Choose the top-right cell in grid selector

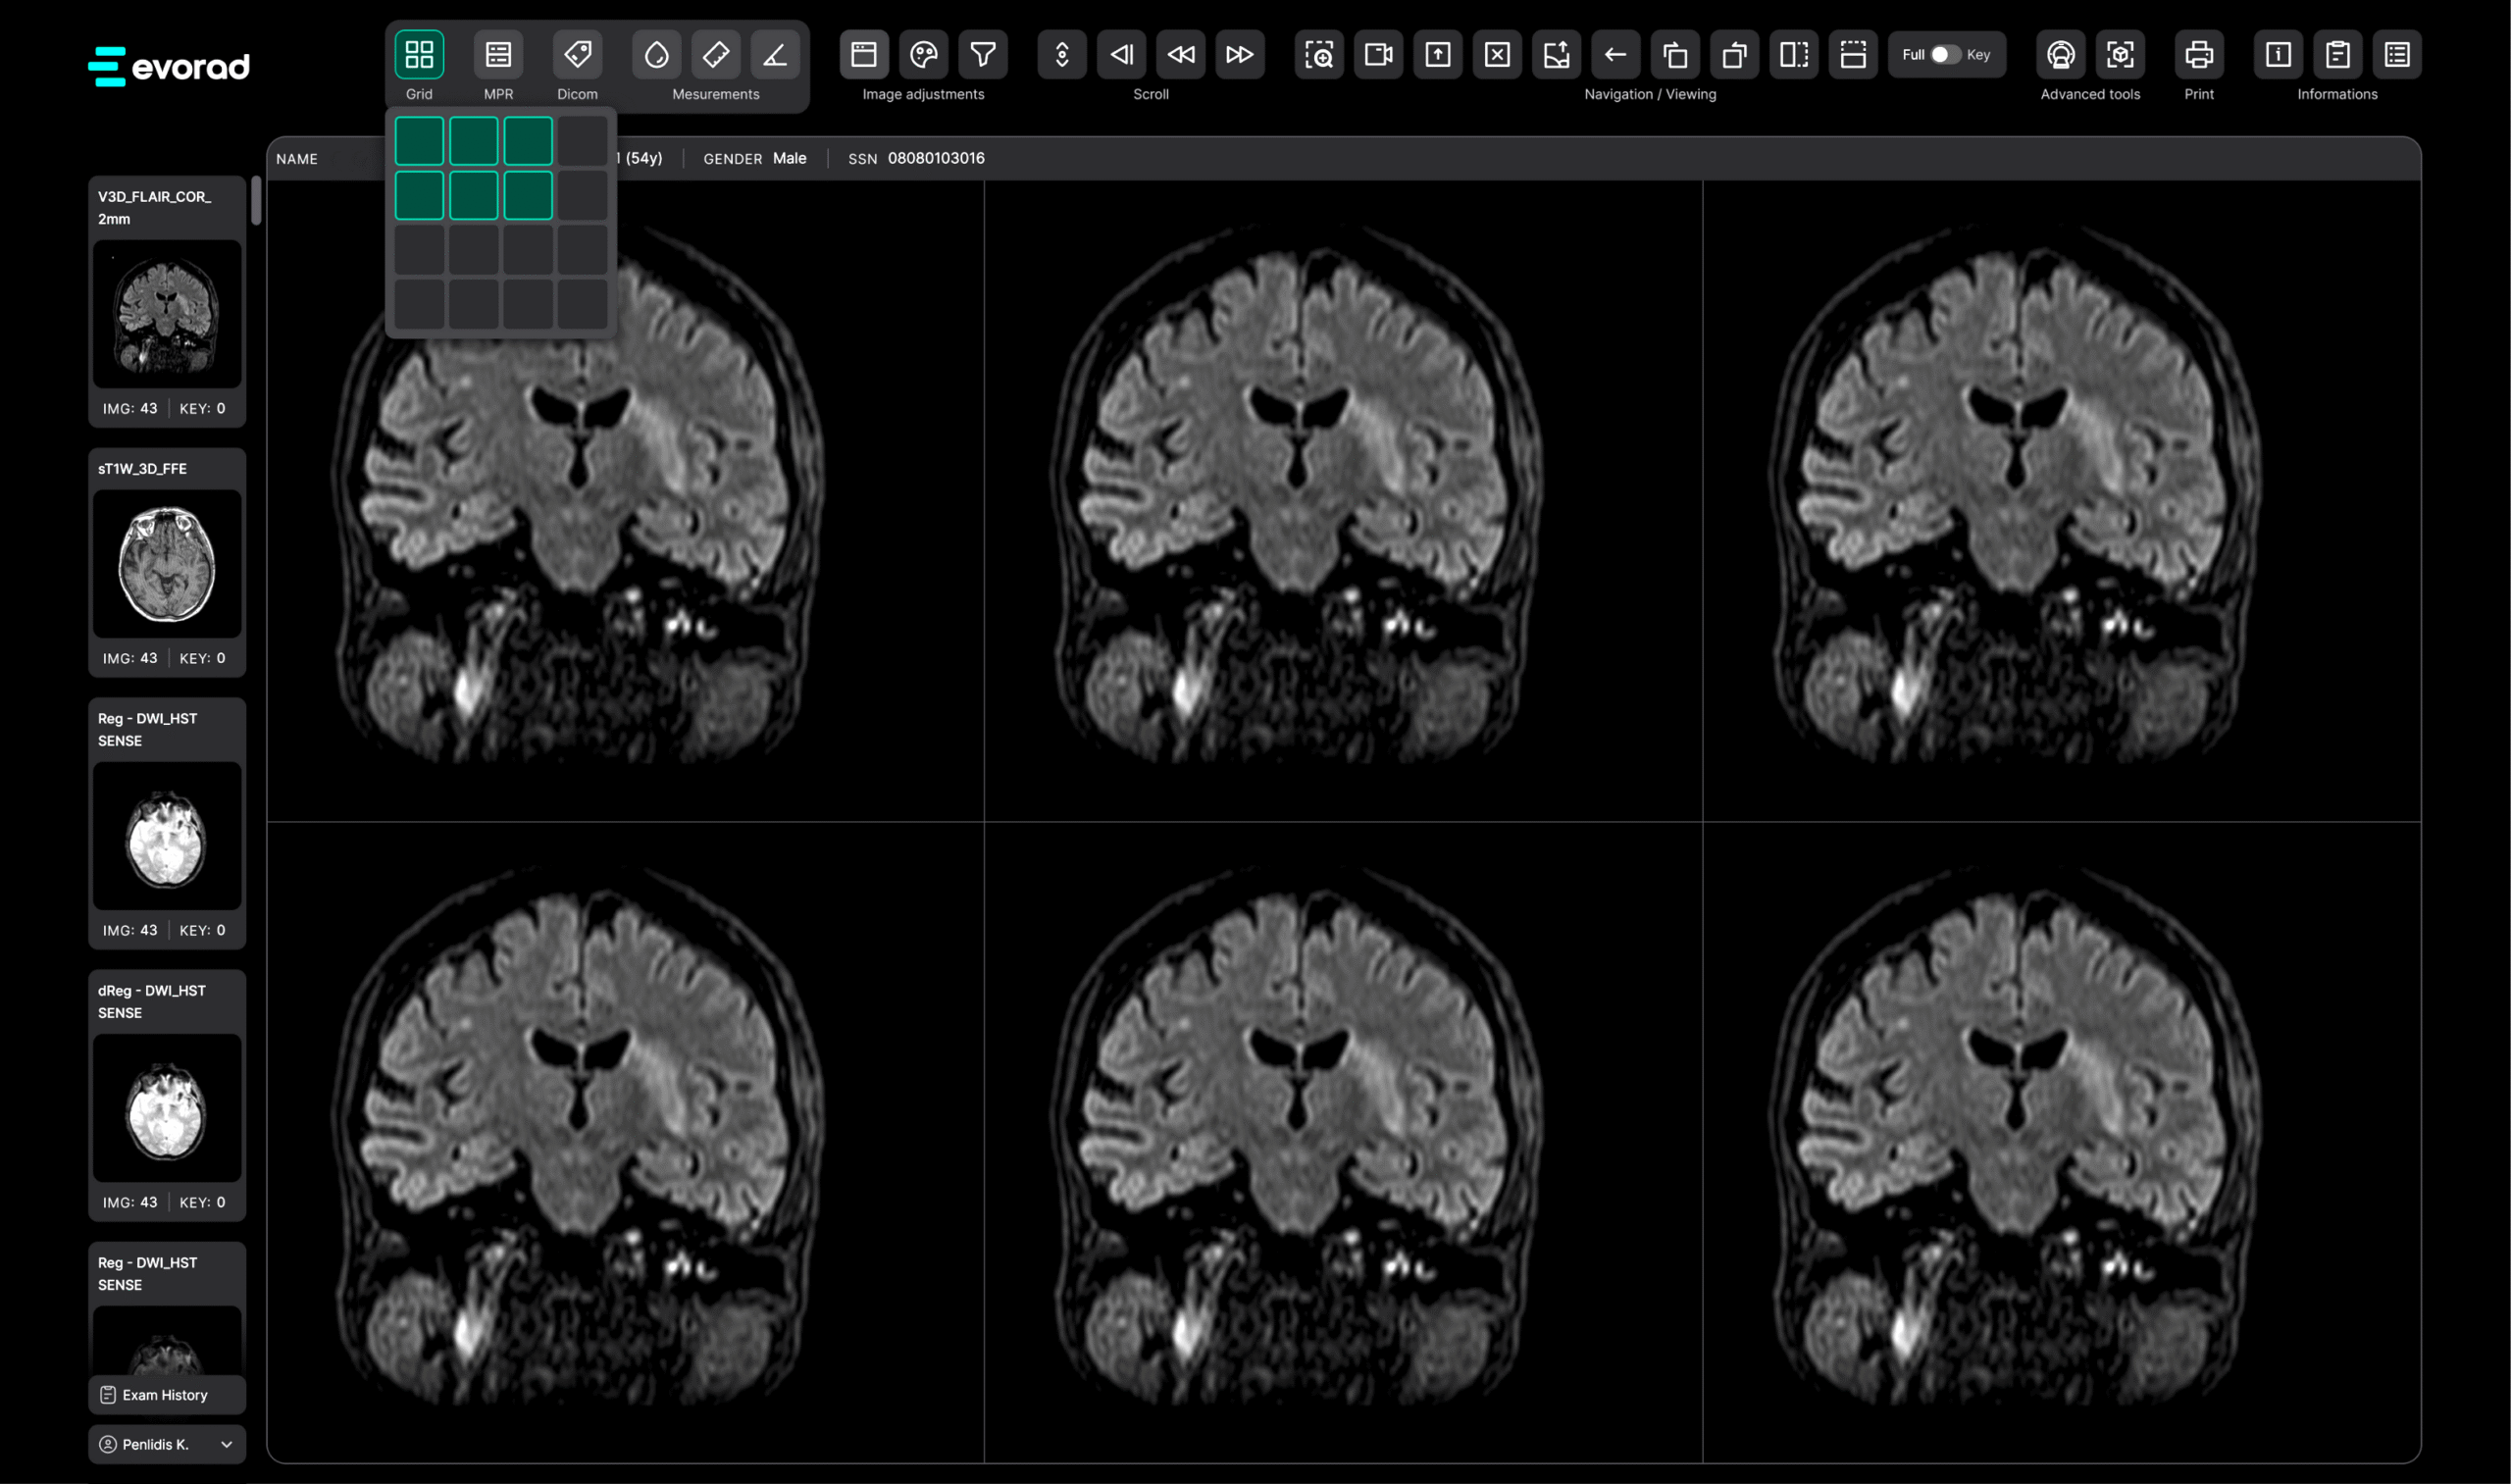click(582, 140)
